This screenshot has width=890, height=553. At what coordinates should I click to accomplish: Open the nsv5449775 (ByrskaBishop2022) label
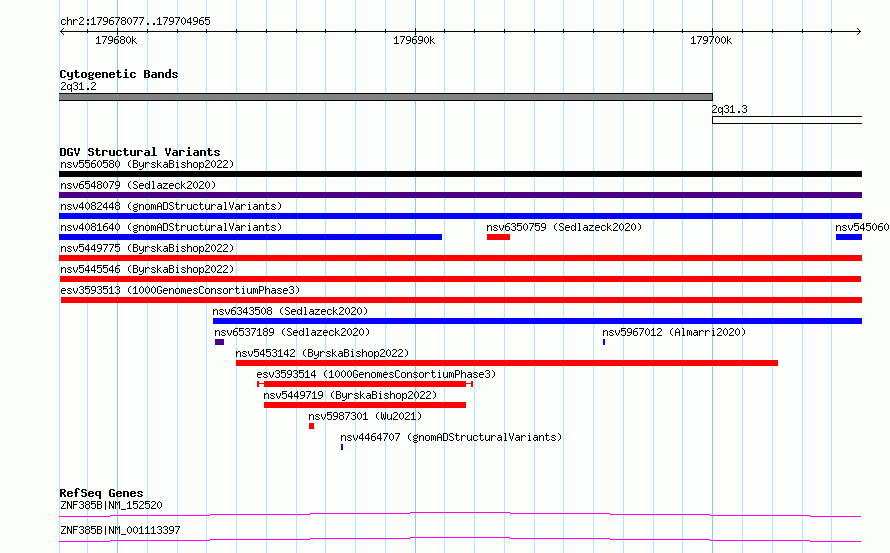pyautogui.click(x=147, y=249)
